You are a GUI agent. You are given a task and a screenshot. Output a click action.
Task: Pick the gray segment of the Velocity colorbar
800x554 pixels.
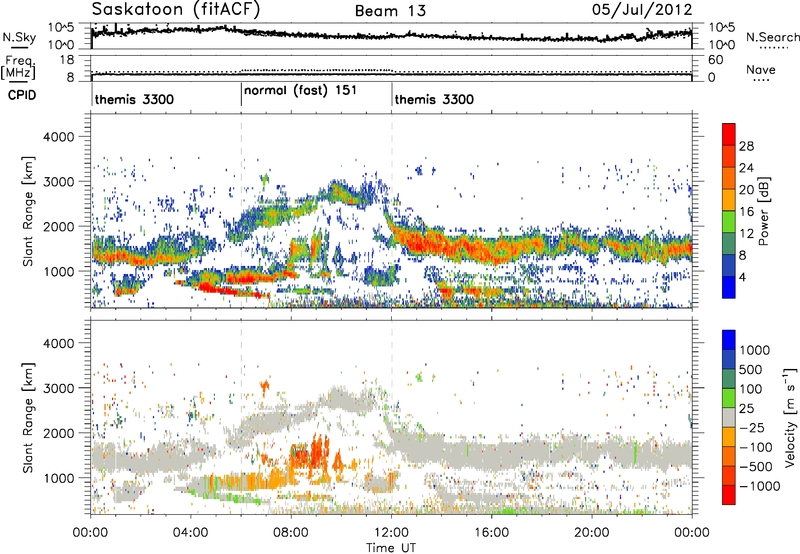729,417
